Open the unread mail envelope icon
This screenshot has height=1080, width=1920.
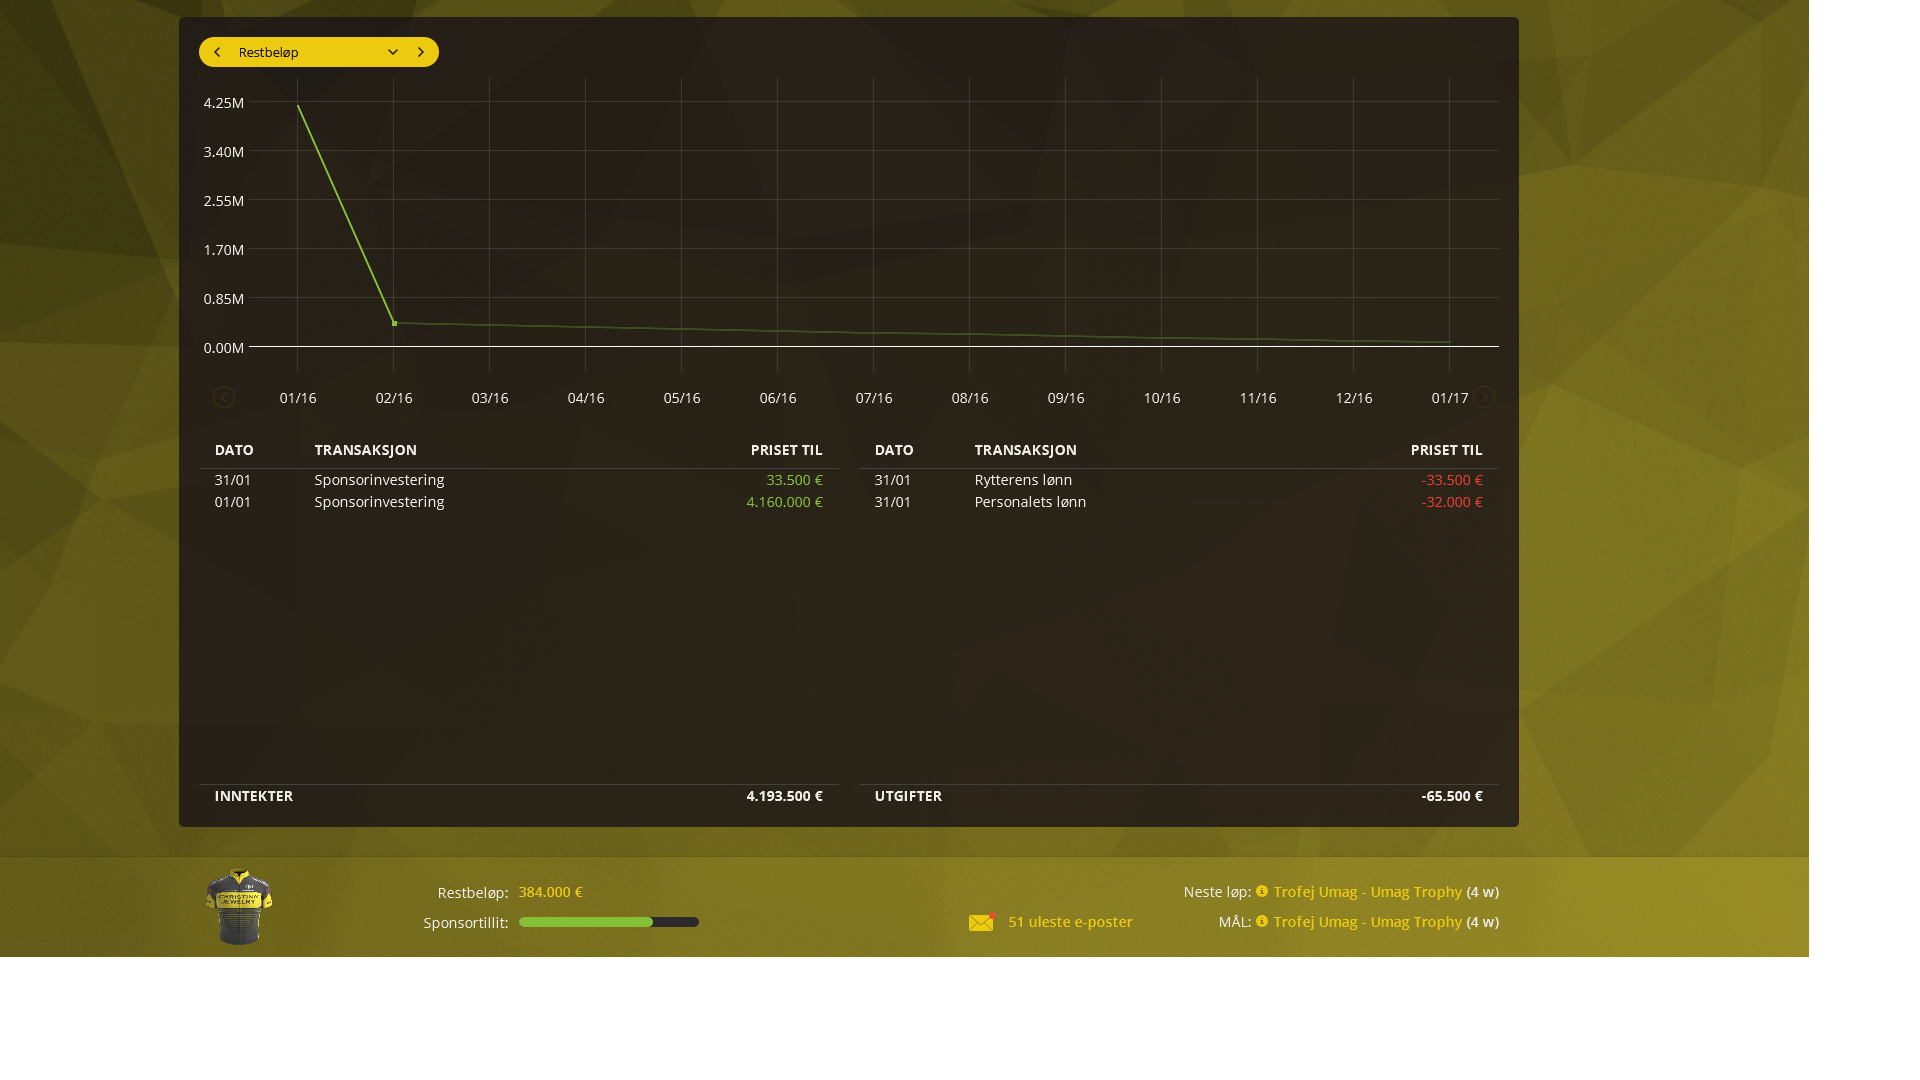coord(981,922)
